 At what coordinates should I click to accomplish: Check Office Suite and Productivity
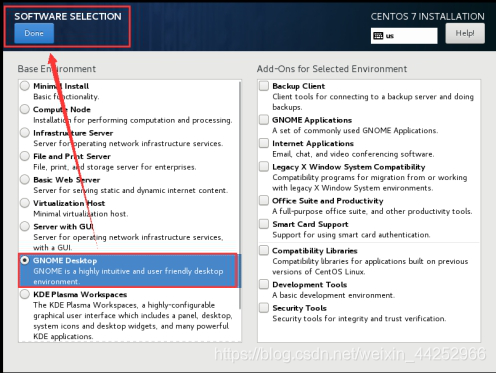tap(264, 200)
